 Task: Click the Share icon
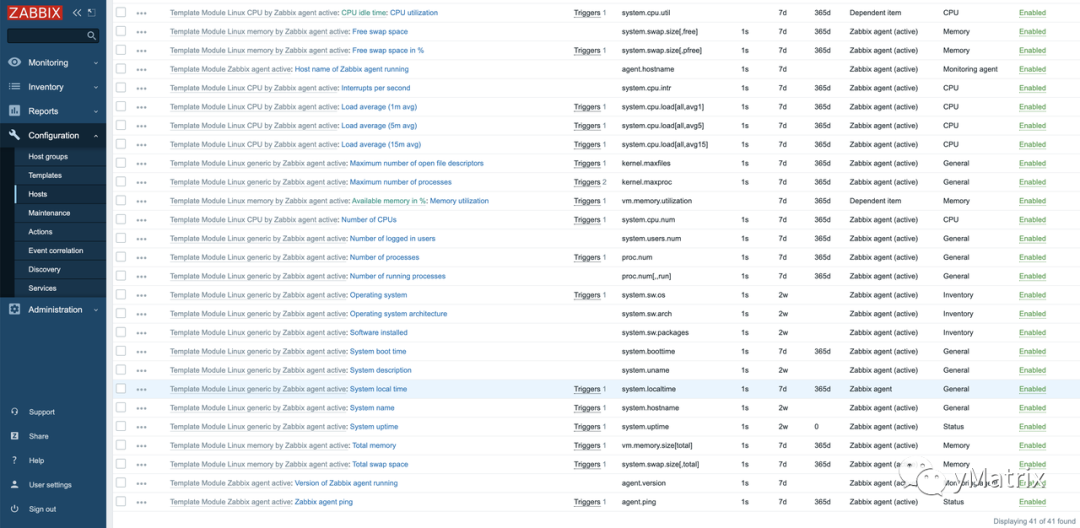(x=14, y=436)
